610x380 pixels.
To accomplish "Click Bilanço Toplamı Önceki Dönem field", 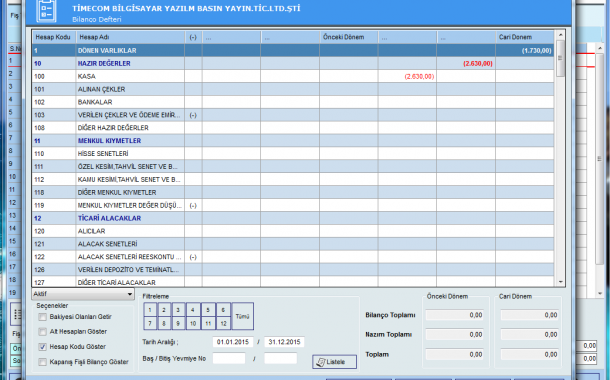I will coord(454,315).
